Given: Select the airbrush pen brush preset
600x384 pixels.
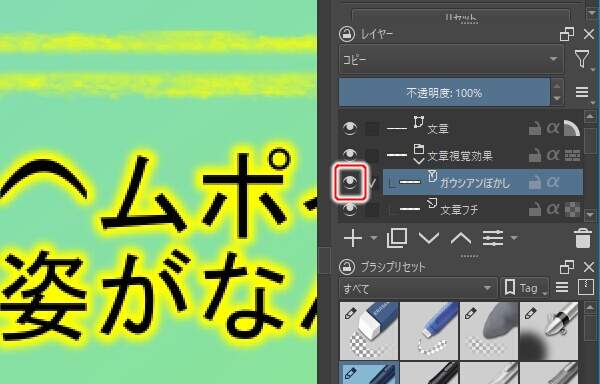Looking at the screenshot, I should pyautogui.click(x=549, y=331).
